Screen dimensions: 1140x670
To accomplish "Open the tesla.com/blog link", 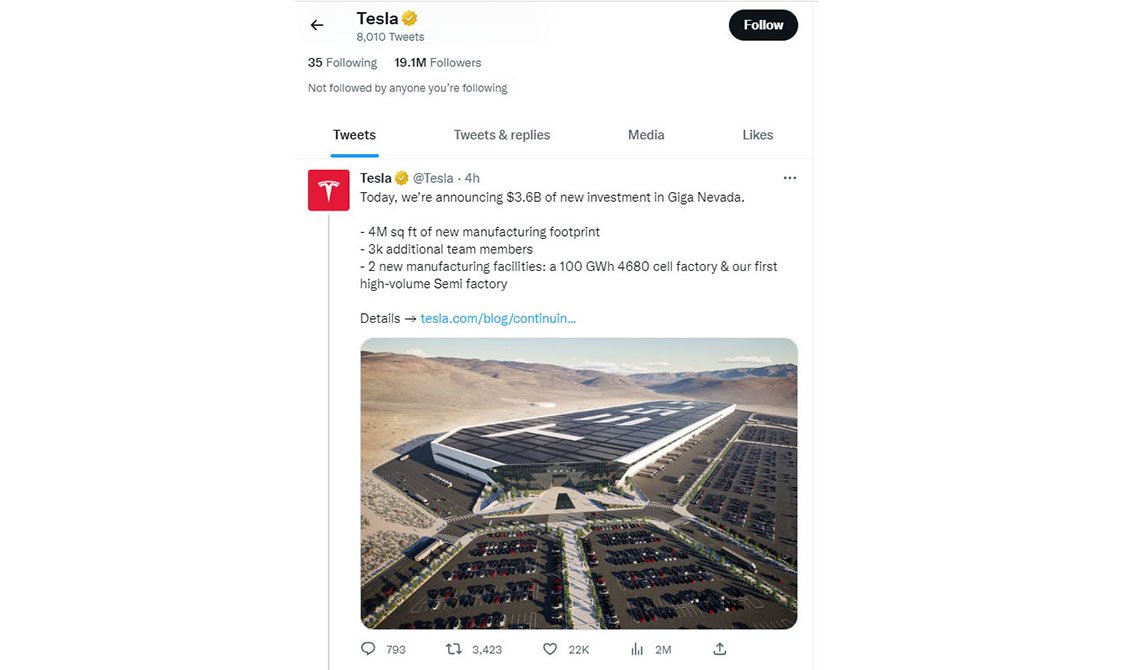I will [498, 318].
